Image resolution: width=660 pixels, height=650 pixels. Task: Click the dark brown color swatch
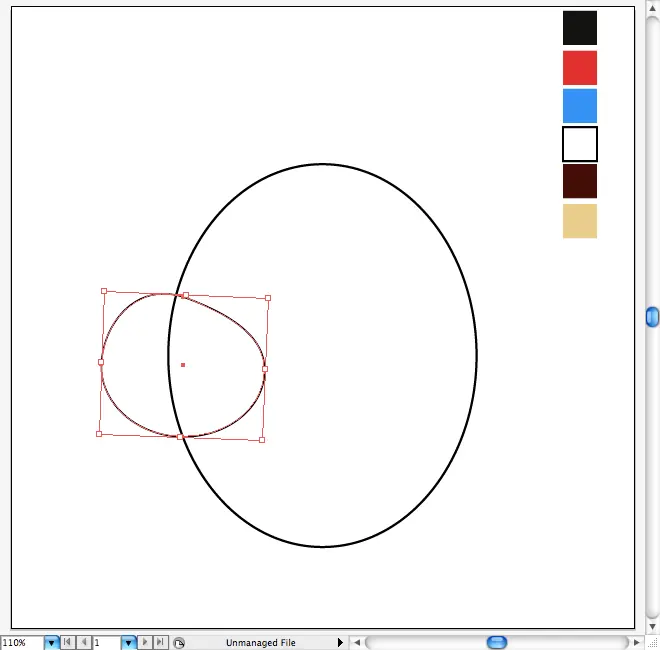580,181
